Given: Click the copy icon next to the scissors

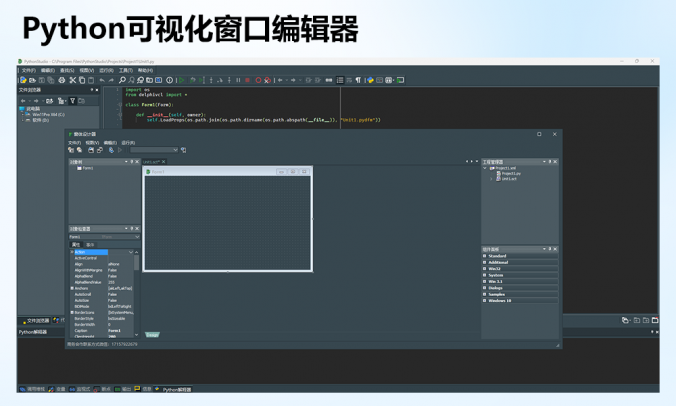Looking at the screenshot, I should tap(82, 80).
